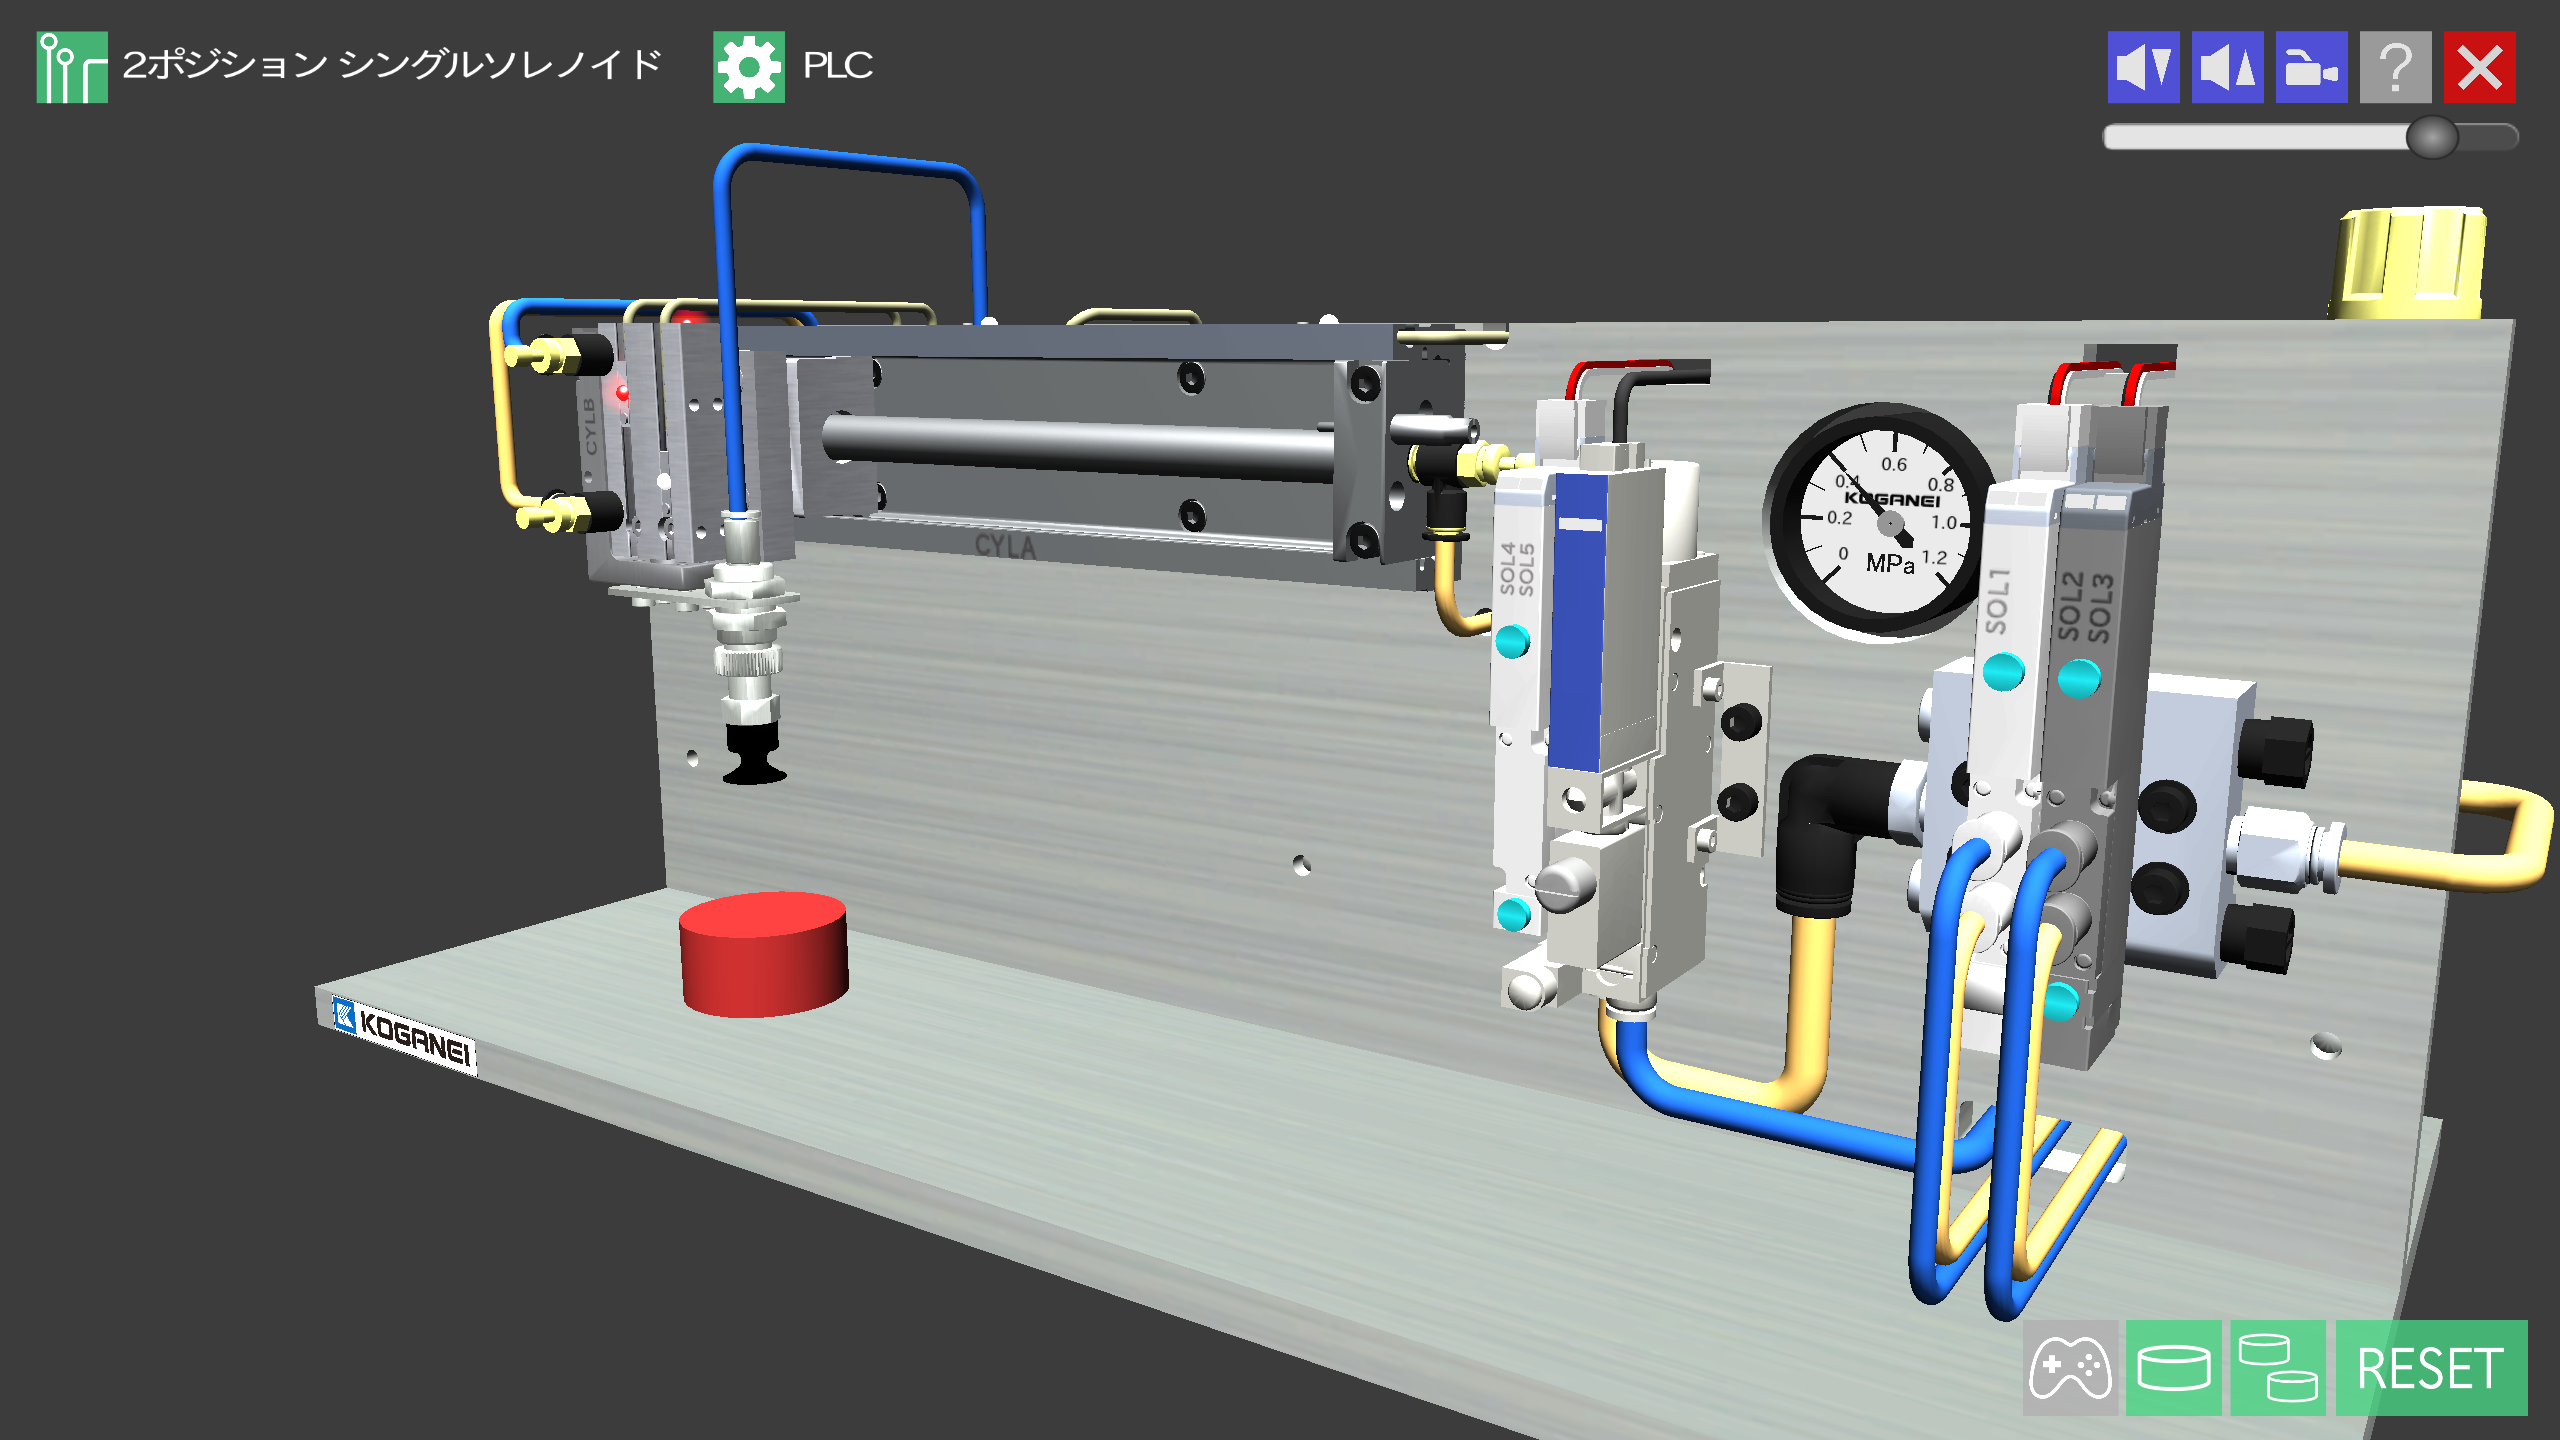Open the 2ポジション シングルソレノイド label
2560x1440 pixels.
[x=392, y=65]
